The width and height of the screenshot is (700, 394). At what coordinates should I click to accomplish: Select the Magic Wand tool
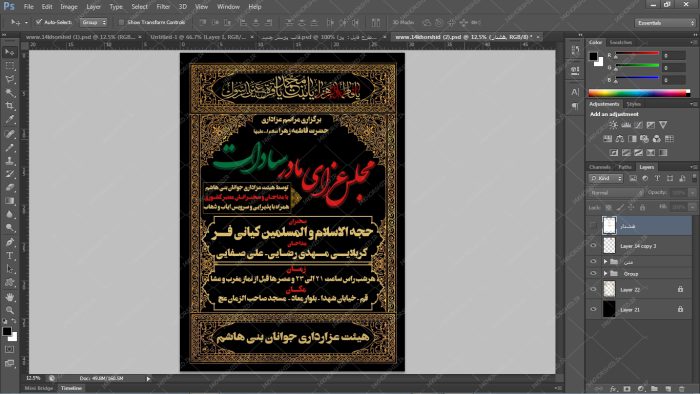click(9, 93)
